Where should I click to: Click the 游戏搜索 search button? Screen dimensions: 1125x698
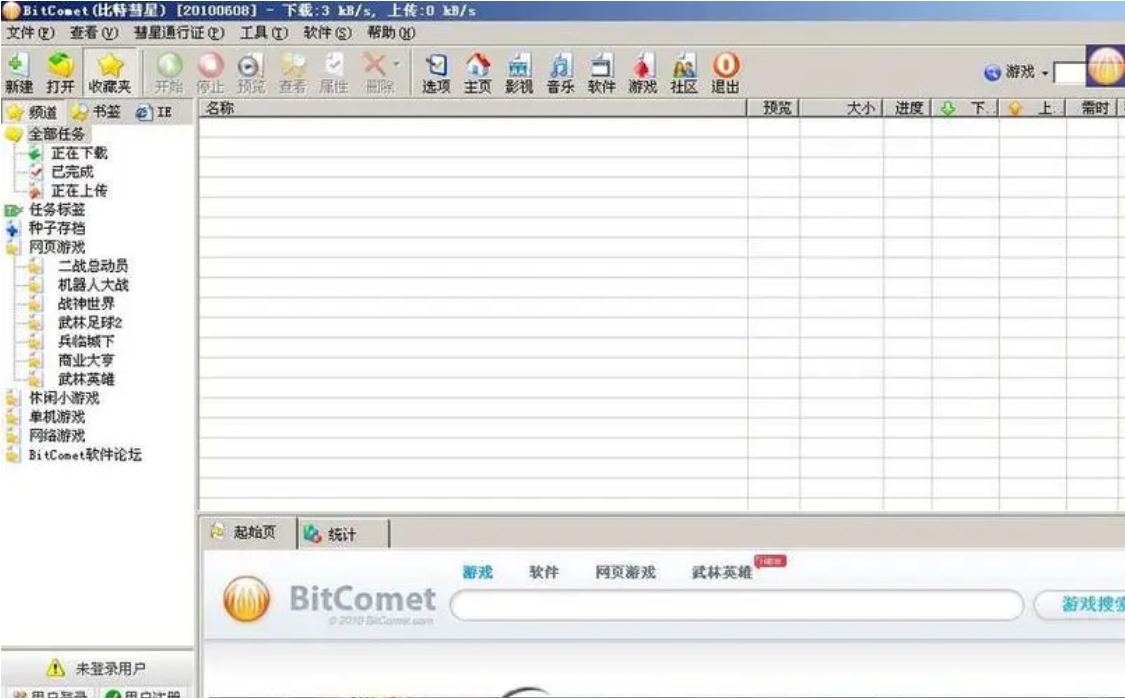(1081, 605)
